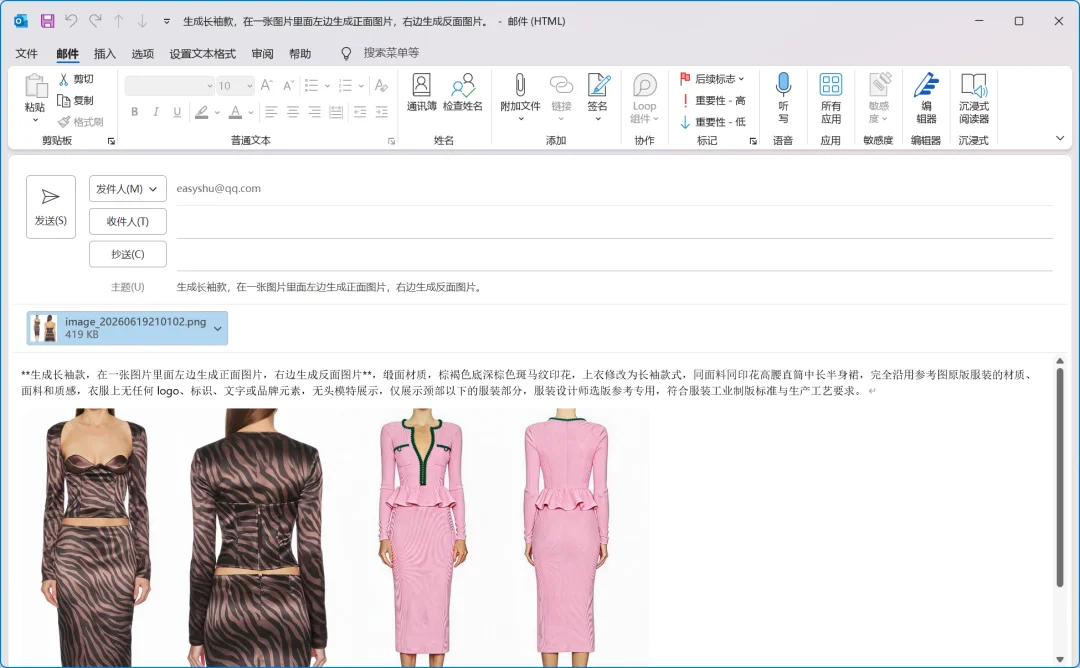
Task: Open the 选项 ribbon tab
Action: coord(143,54)
